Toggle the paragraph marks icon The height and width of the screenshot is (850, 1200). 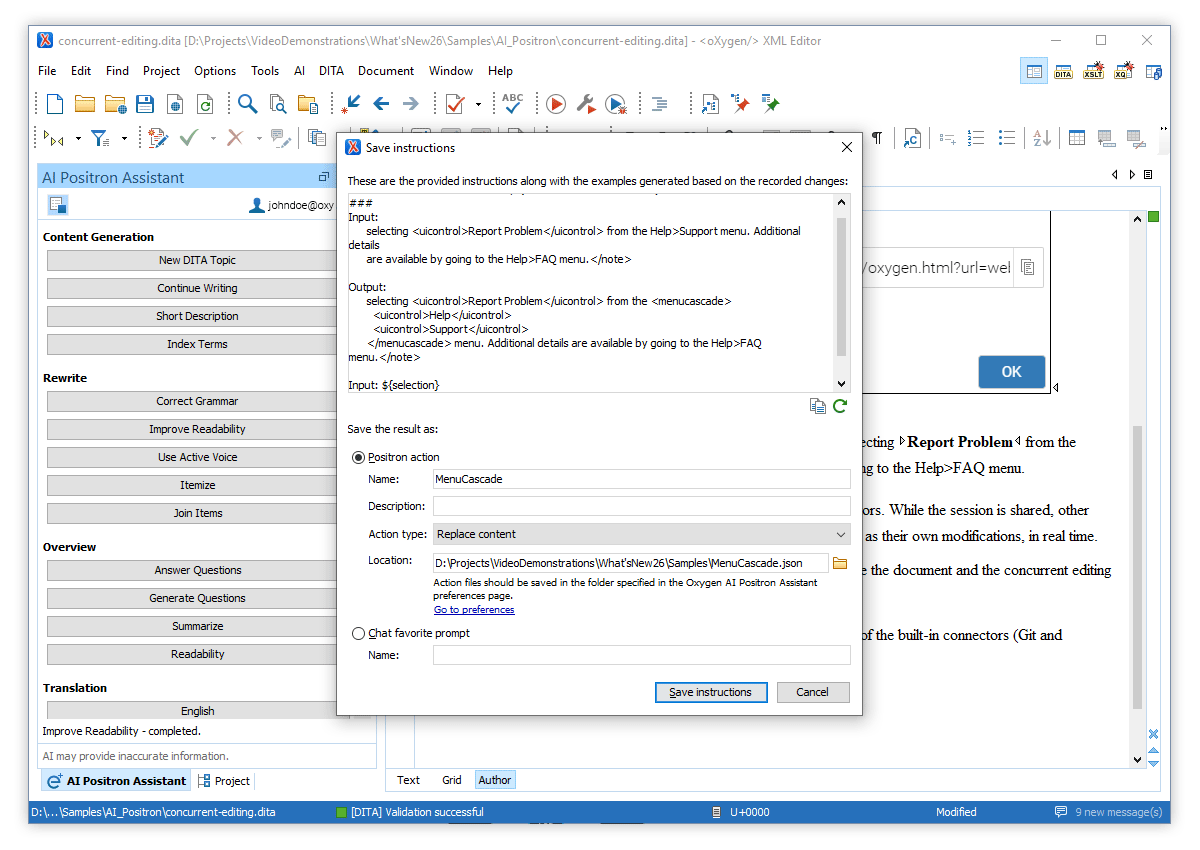tap(877, 138)
